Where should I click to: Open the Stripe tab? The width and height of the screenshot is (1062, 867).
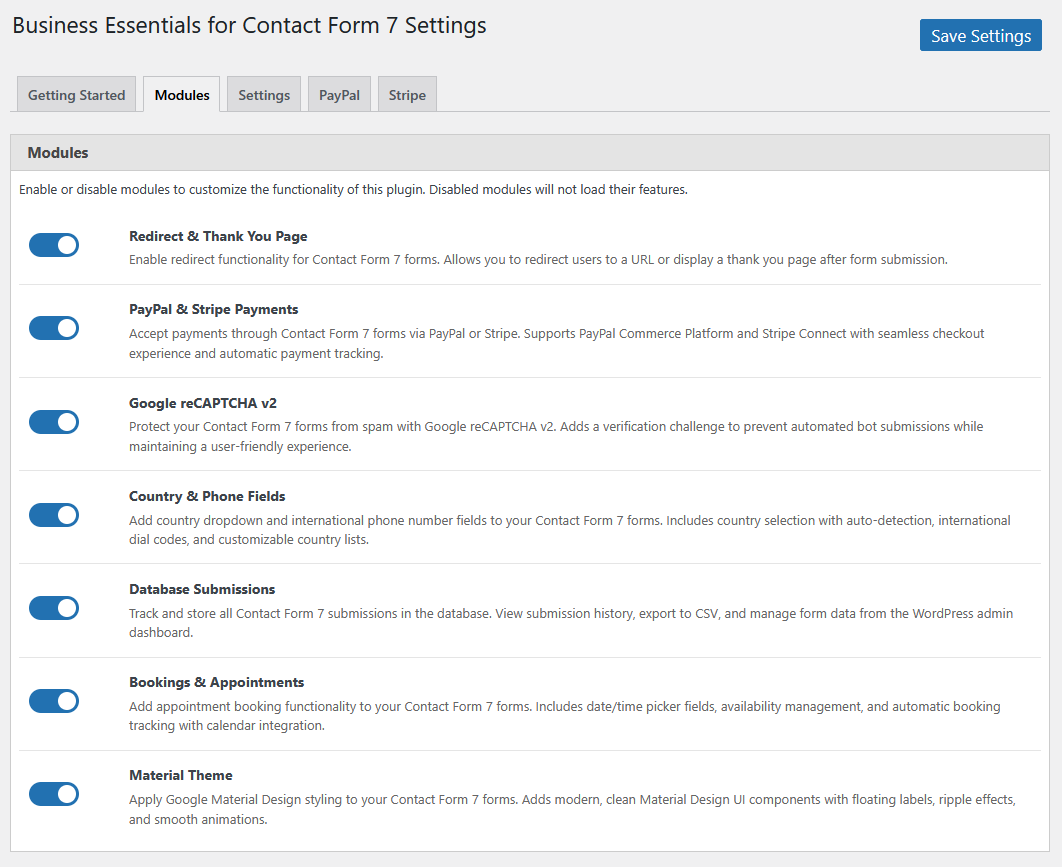tap(407, 95)
